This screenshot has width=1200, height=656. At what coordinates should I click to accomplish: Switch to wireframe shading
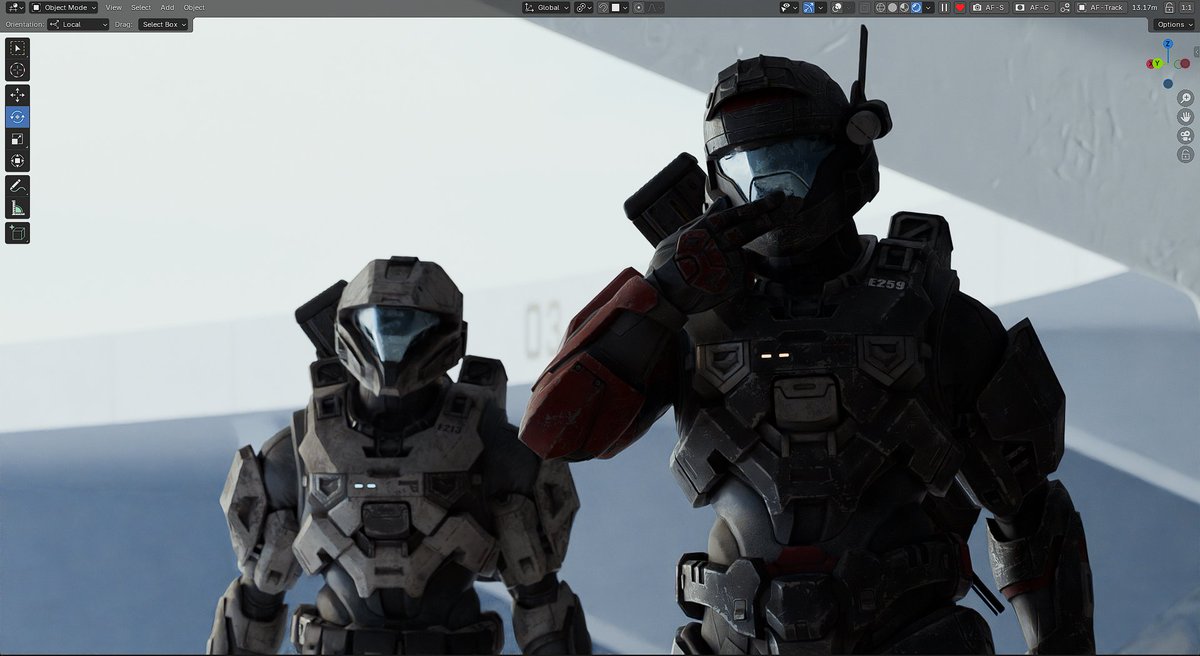click(880, 7)
